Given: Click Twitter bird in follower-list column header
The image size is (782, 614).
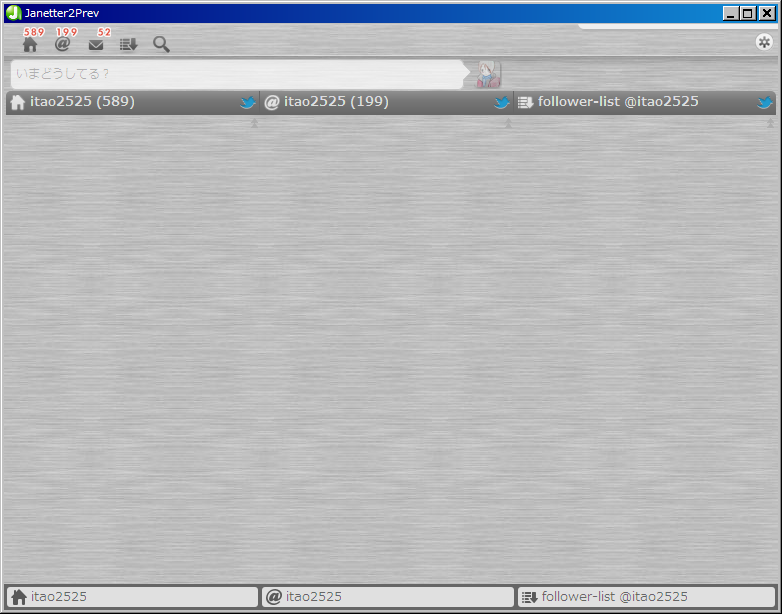Looking at the screenshot, I should [x=765, y=103].
